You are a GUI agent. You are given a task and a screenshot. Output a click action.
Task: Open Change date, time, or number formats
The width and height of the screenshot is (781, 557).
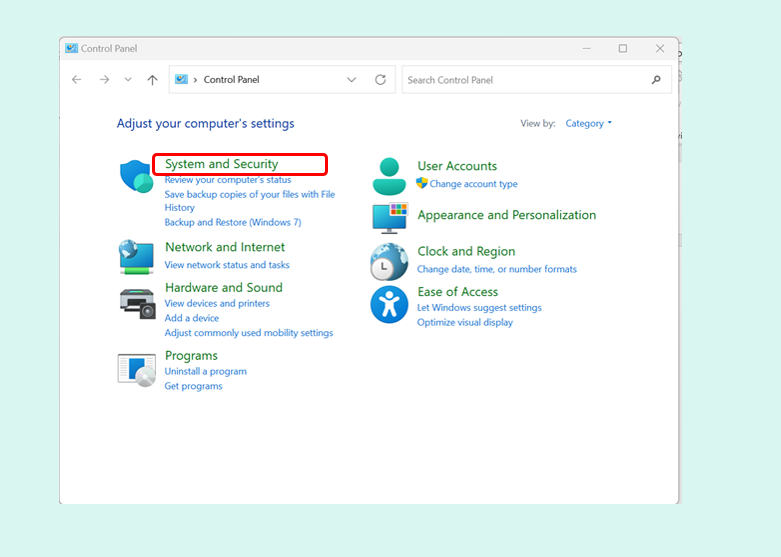497,269
